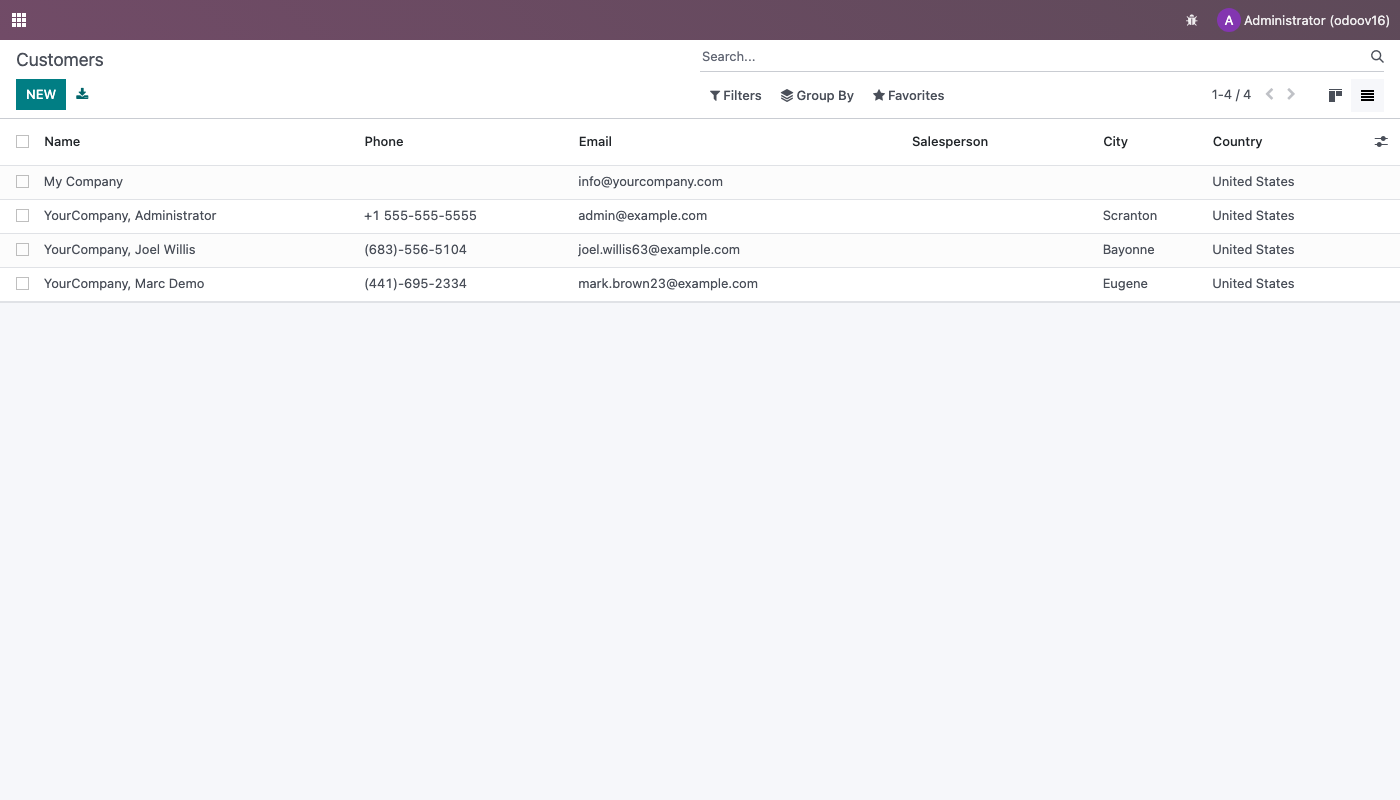Click the 1-4 / 4 pager counter
Image resolution: width=1400 pixels, height=800 pixels.
tap(1231, 95)
